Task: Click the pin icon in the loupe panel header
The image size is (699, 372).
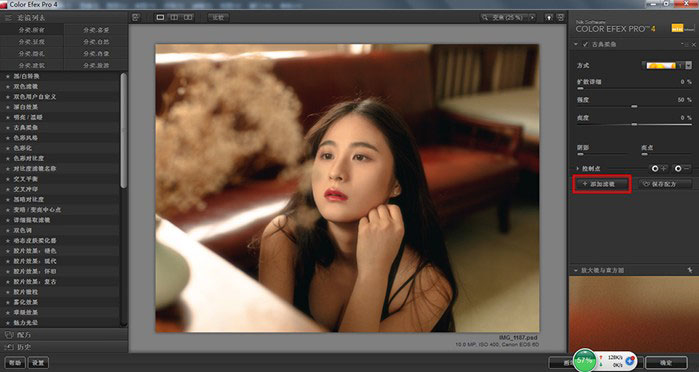Action: [x=690, y=270]
